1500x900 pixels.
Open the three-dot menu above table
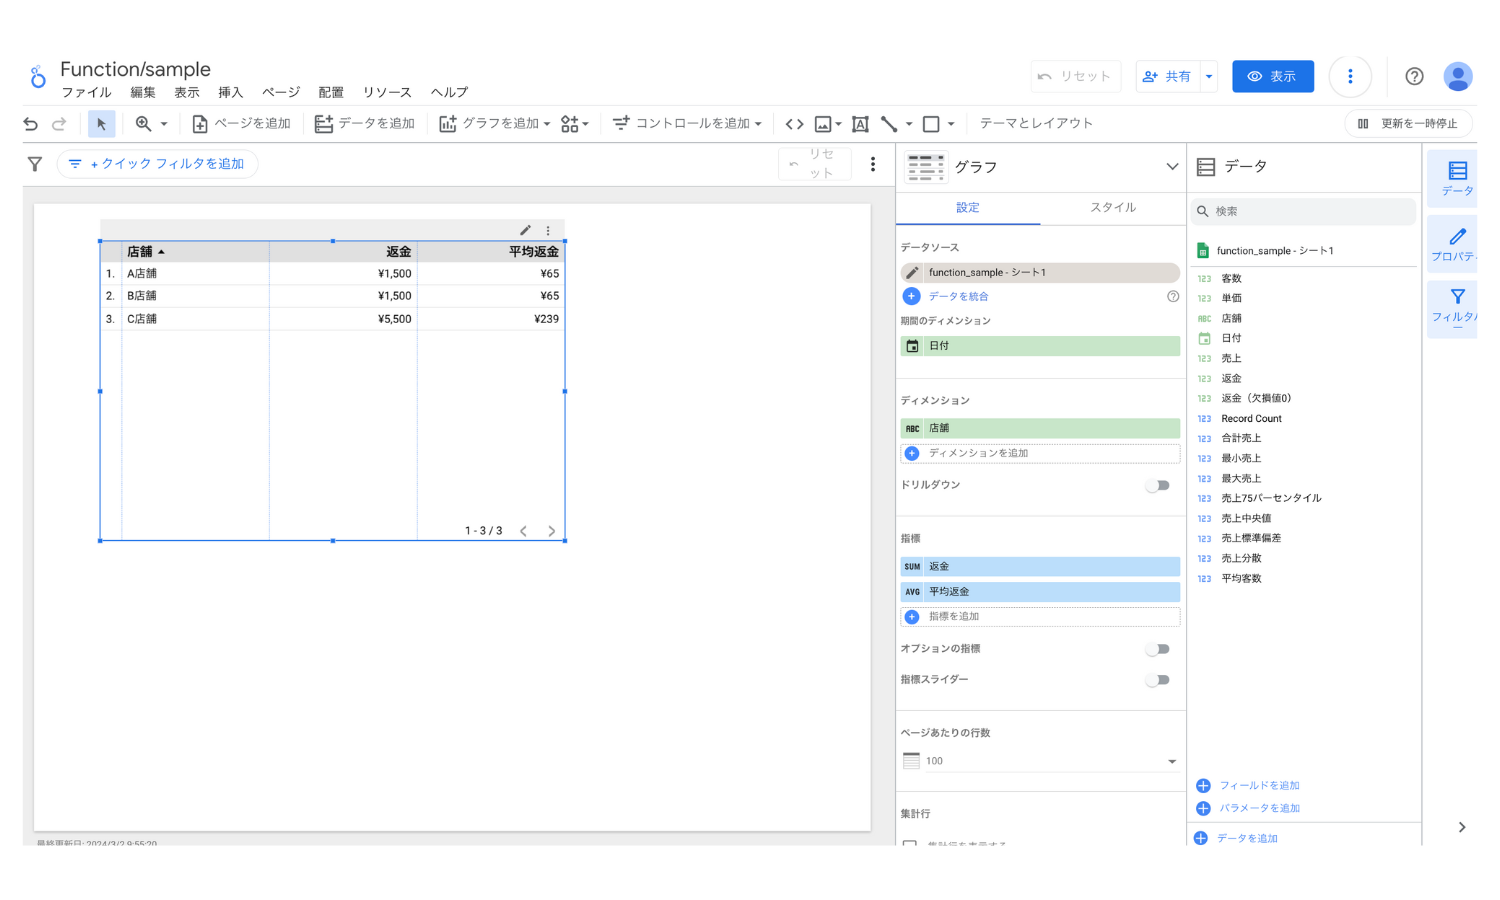tap(548, 230)
